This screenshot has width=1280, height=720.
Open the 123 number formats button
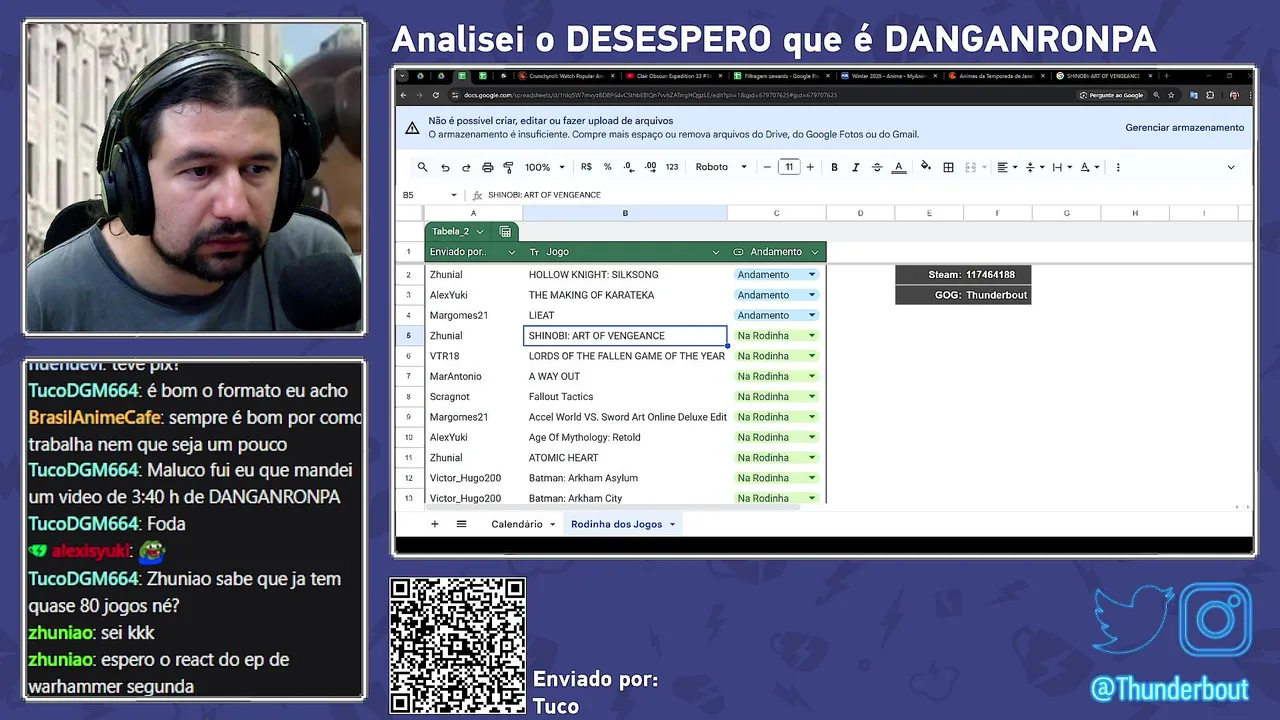click(x=672, y=167)
